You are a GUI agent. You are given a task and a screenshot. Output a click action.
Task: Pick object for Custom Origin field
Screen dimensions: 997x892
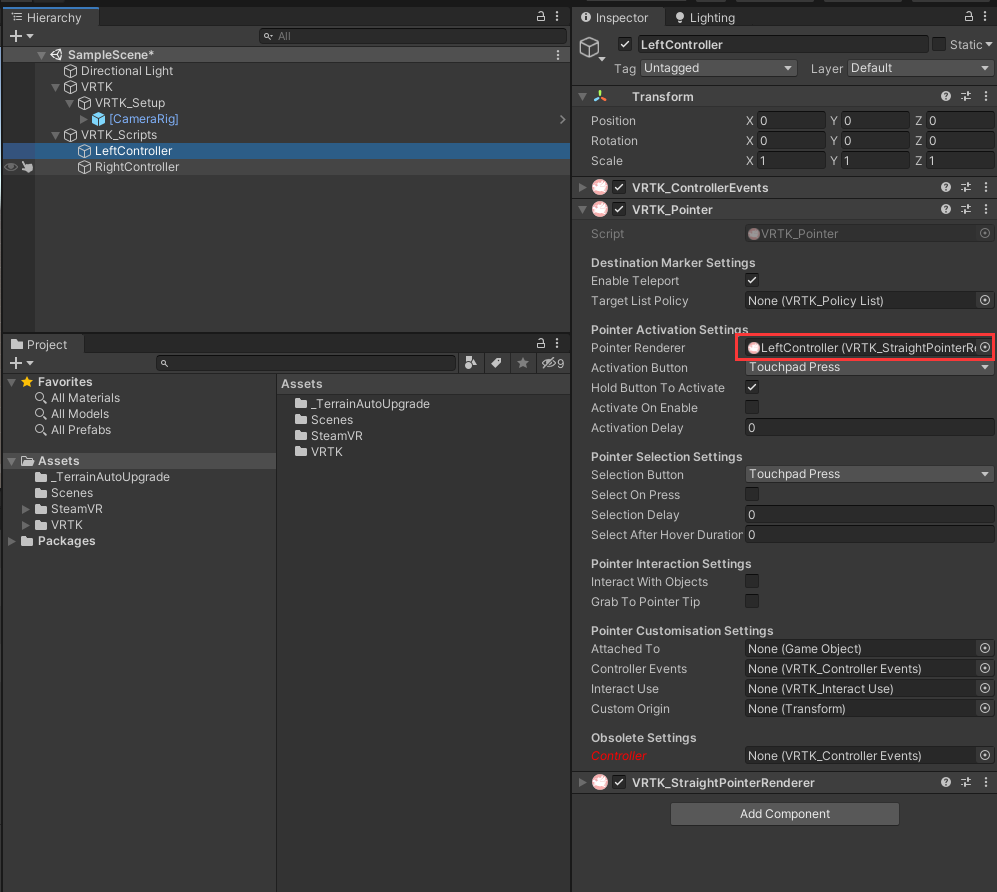click(984, 708)
